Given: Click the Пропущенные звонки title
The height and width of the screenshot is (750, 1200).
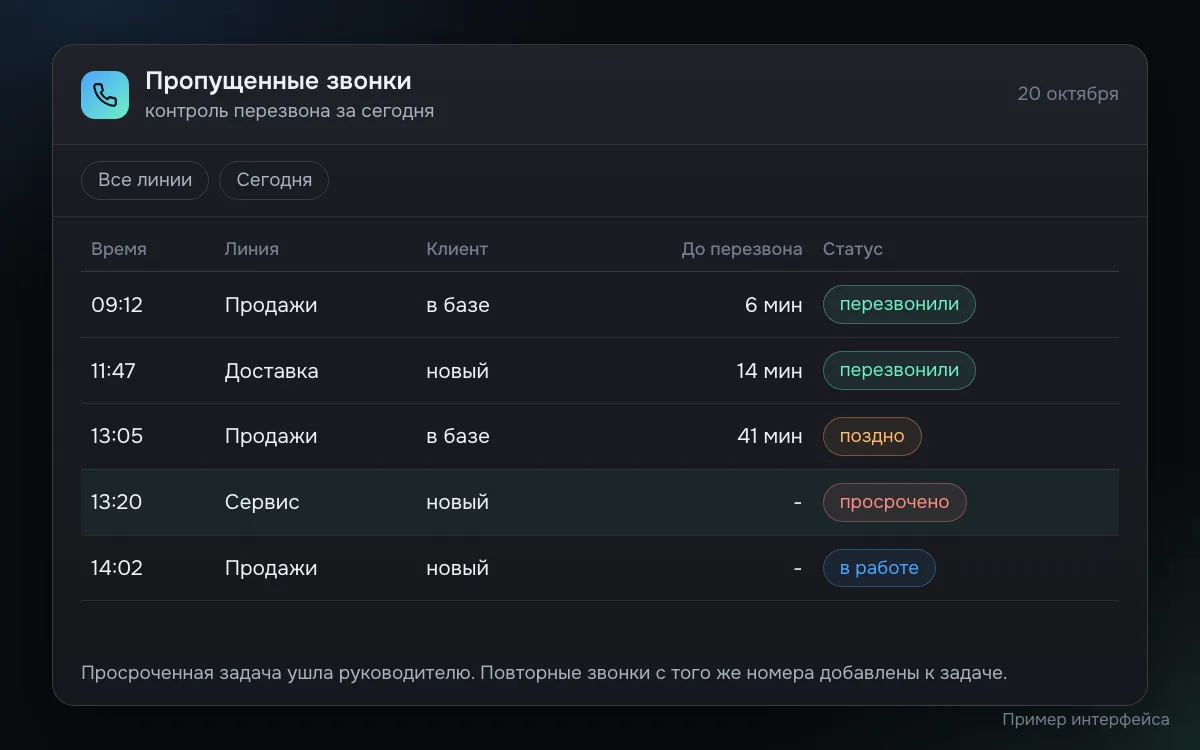Looking at the screenshot, I should point(278,81).
